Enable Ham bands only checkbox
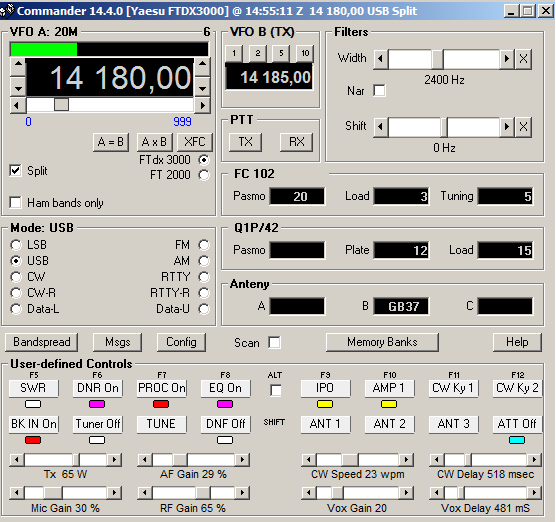 pyautogui.click(x=15, y=202)
